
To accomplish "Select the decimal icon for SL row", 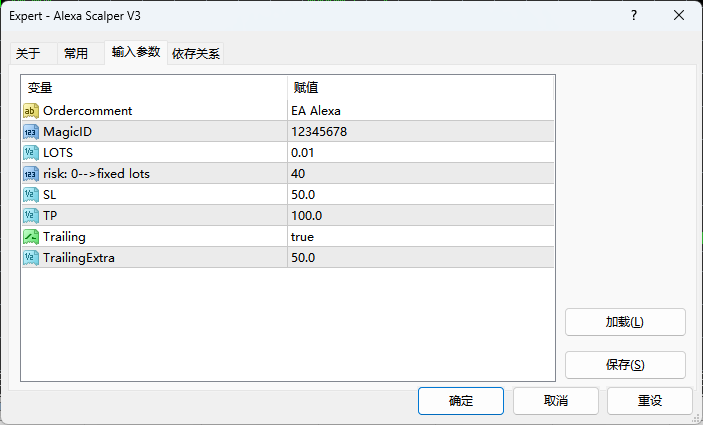I will tap(31, 194).
